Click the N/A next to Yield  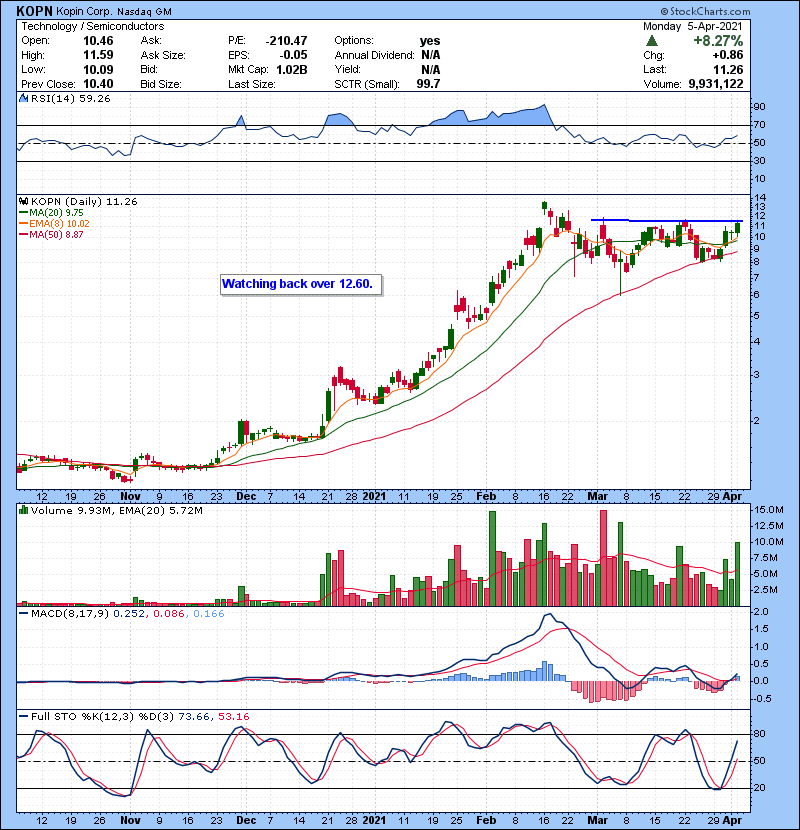tap(430, 69)
